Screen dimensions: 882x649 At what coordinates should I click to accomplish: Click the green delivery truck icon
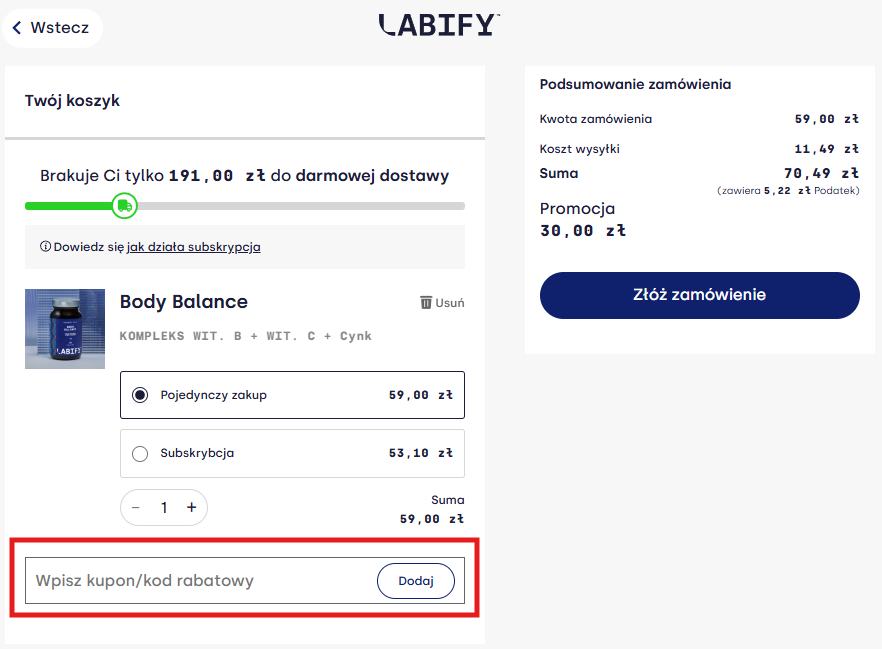click(x=124, y=206)
